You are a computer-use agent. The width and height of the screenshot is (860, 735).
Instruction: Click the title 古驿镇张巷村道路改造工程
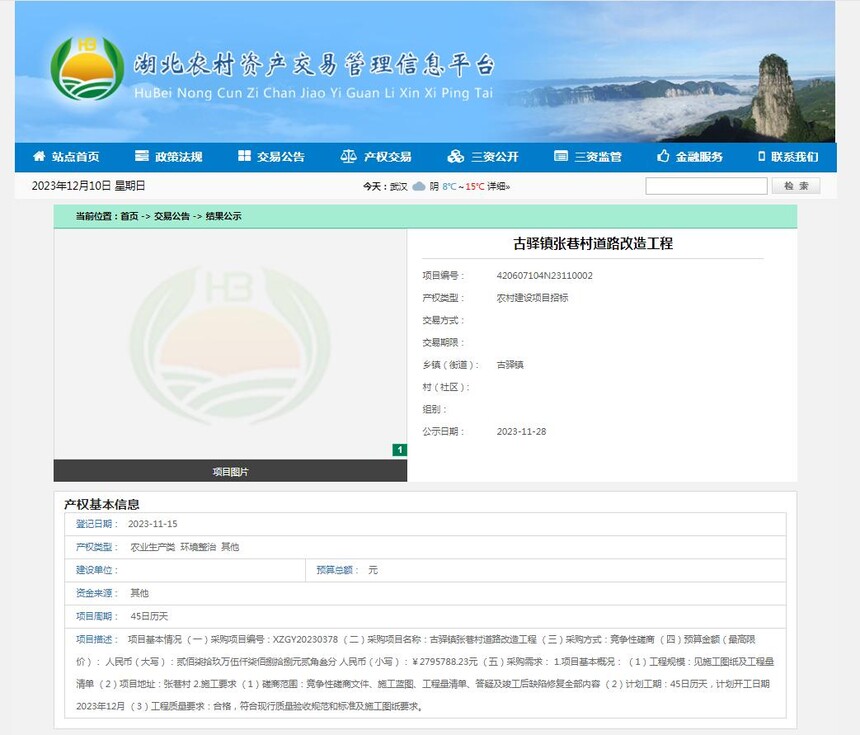pyautogui.click(x=593, y=244)
